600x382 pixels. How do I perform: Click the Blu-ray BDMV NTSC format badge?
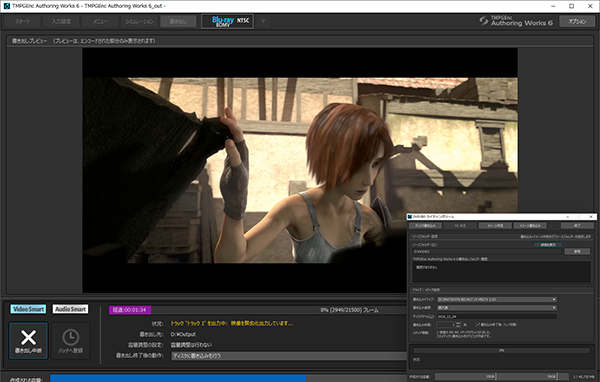click(x=227, y=21)
